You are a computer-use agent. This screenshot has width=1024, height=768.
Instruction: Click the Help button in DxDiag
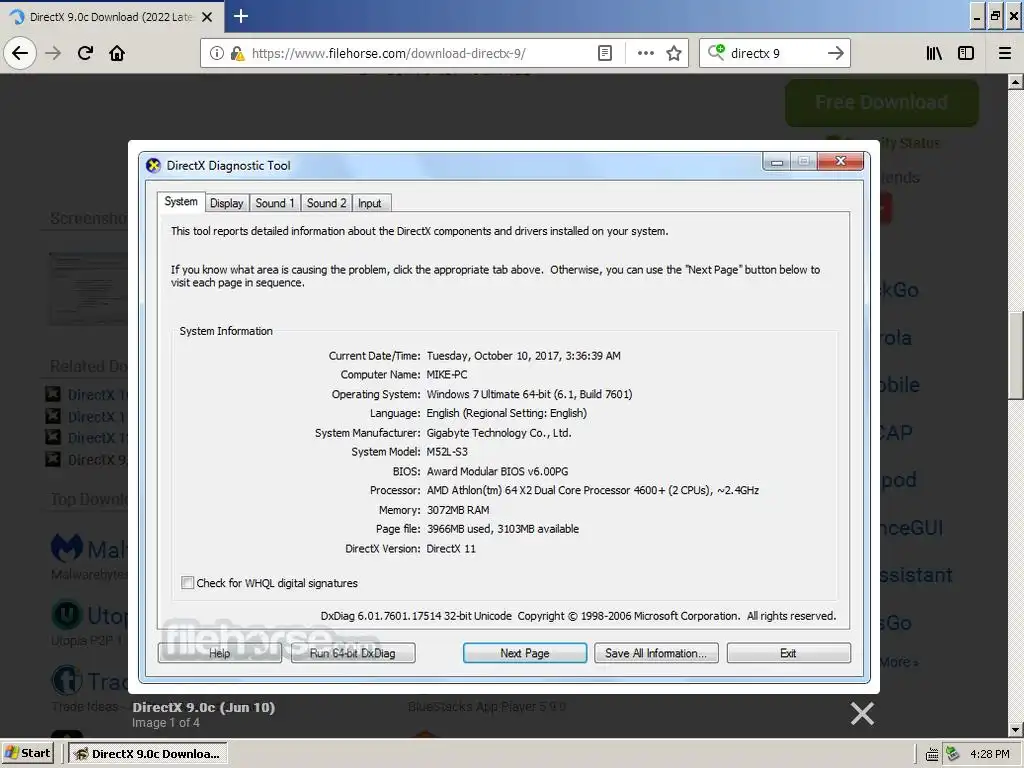pyautogui.click(x=219, y=653)
